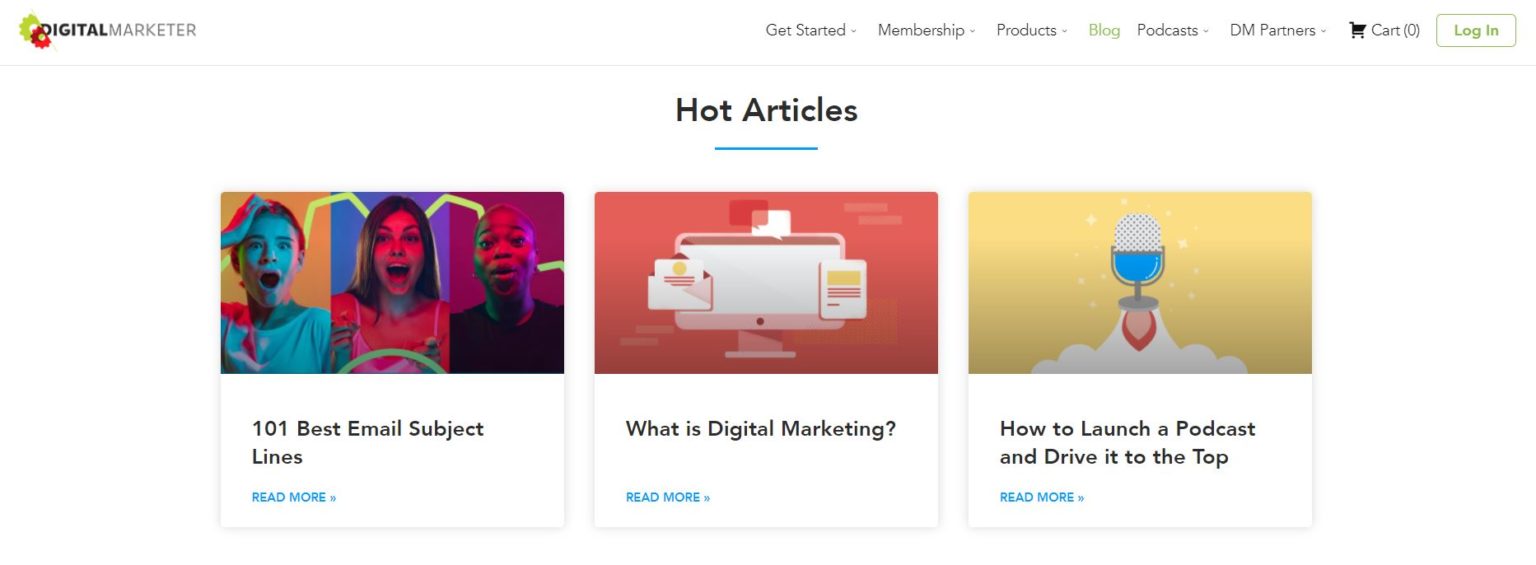Click Read More under podcast launch article
This screenshot has height=565, width=1536.
click(1042, 497)
